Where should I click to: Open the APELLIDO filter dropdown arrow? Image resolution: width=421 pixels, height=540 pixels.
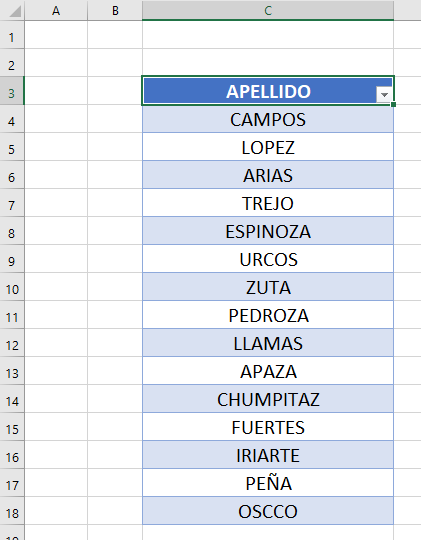pyautogui.click(x=384, y=94)
